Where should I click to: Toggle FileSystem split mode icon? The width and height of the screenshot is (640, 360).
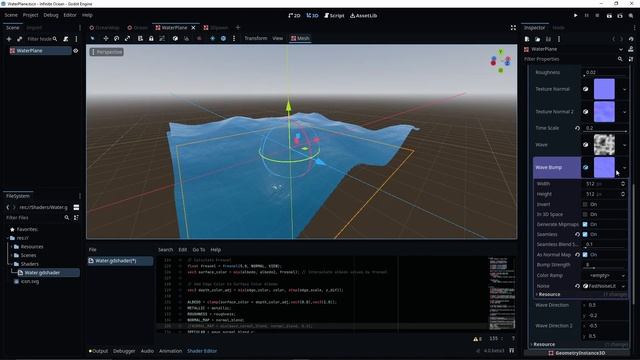point(76,207)
